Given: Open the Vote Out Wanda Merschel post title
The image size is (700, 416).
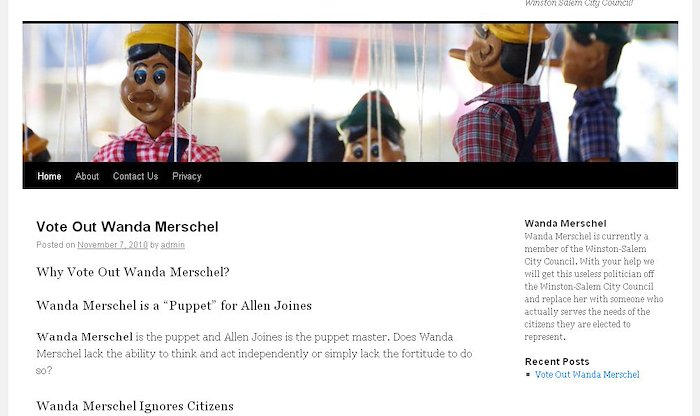Looking at the screenshot, I should tap(127, 227).
